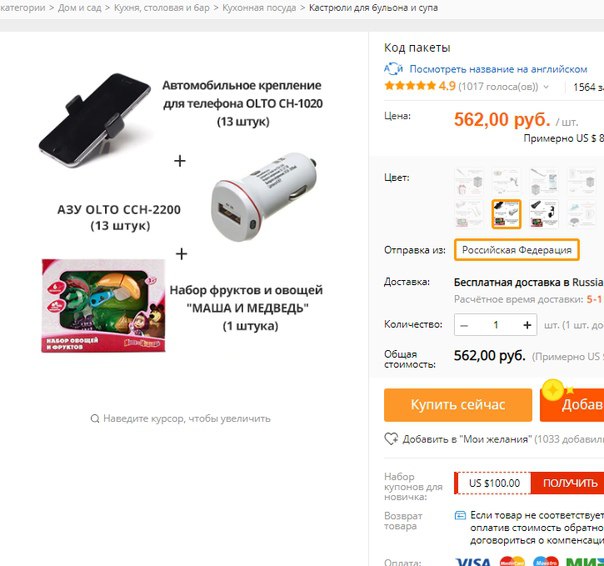Expand the rating votes dropdown arrow
604x566 pixels.
pyautogui.click(x=546, y=87)
